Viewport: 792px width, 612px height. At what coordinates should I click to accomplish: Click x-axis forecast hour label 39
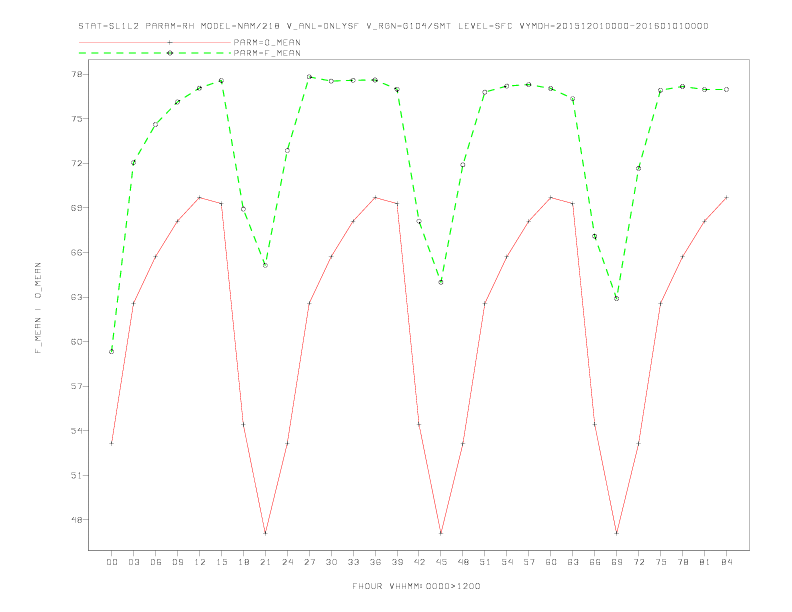(x=397, y=562)
